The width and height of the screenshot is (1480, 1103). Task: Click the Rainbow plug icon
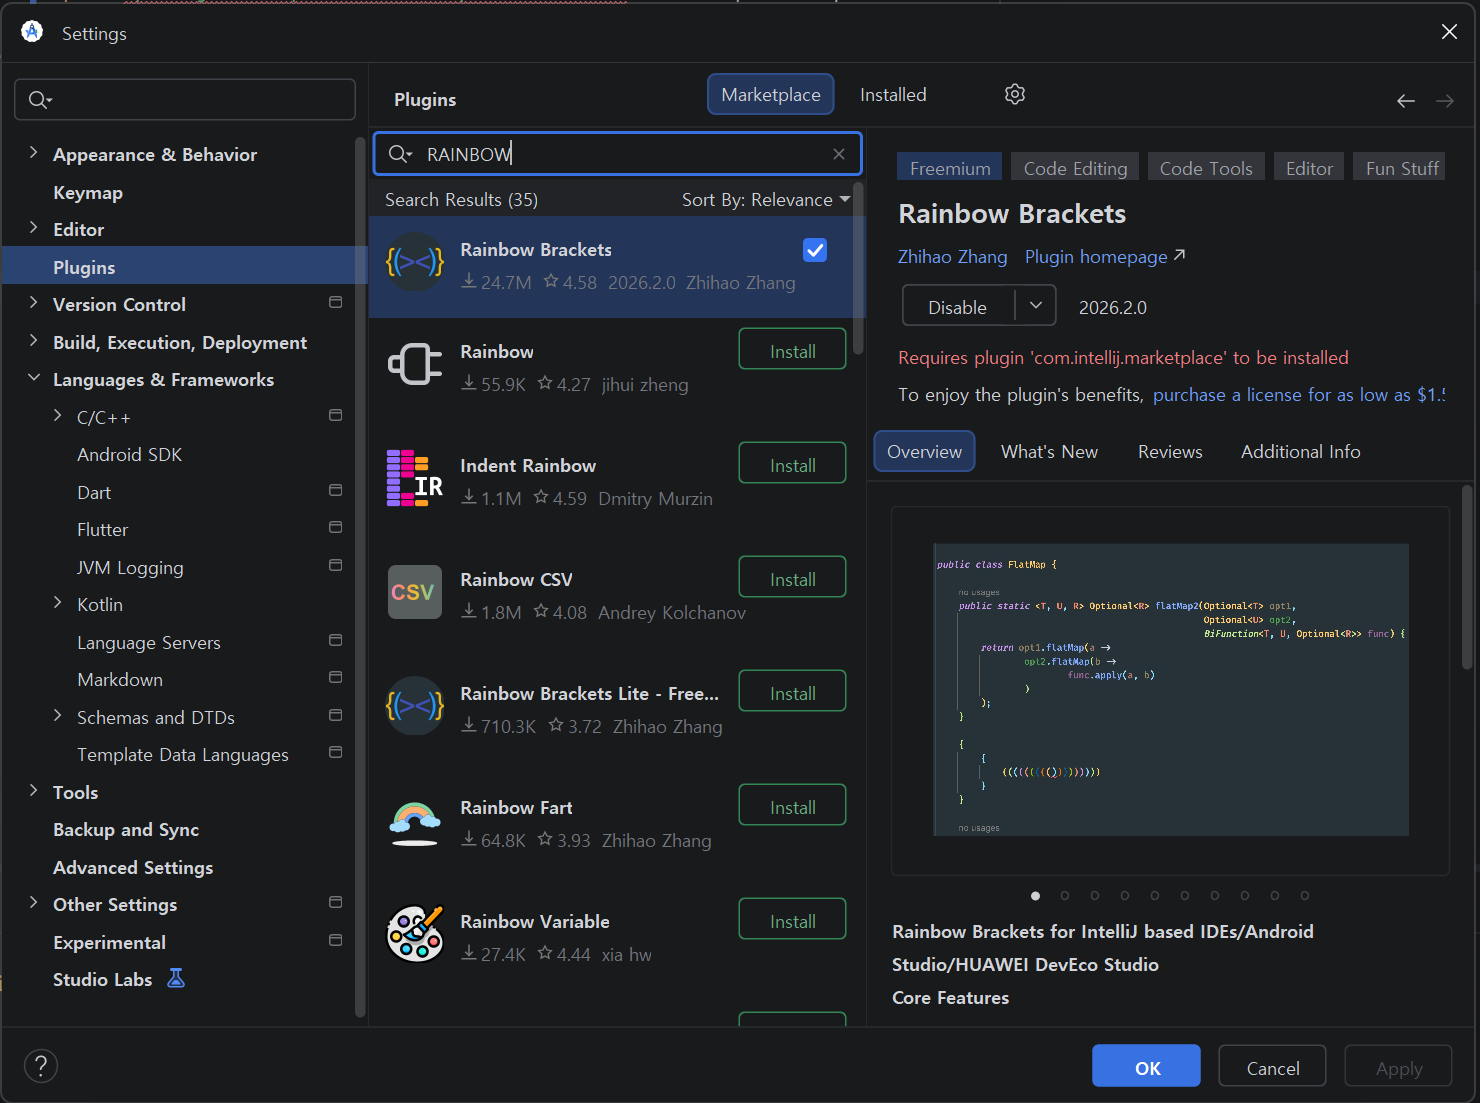(x=415, y=364)
